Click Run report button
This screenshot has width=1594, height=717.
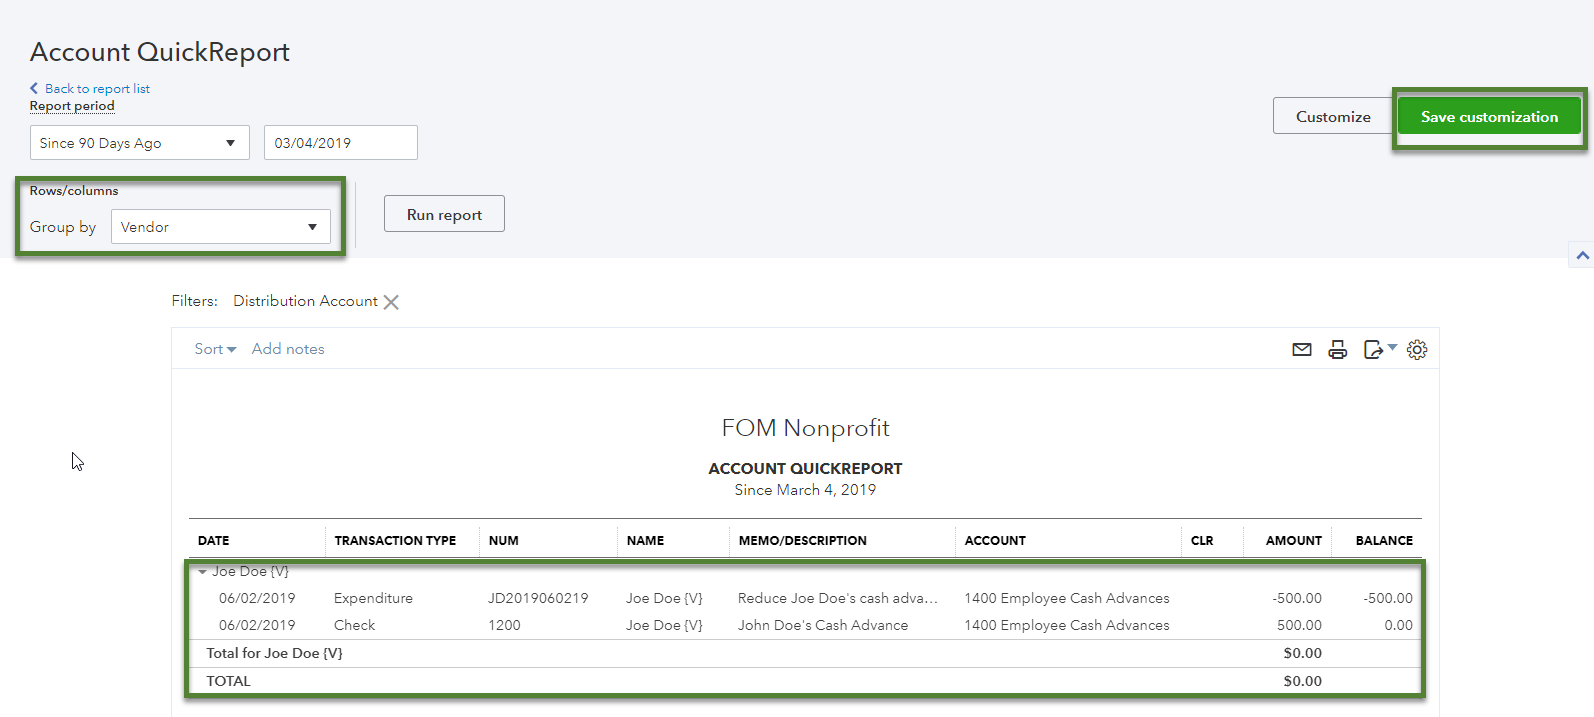click(444, 214)
